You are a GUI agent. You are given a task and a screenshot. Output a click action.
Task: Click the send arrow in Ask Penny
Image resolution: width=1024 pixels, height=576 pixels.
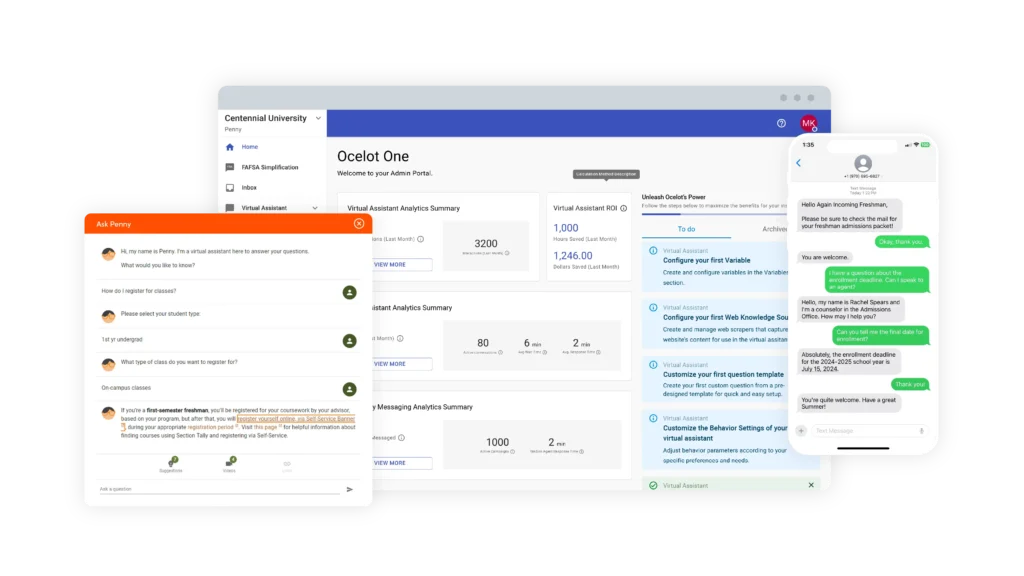tap(350, 489)
